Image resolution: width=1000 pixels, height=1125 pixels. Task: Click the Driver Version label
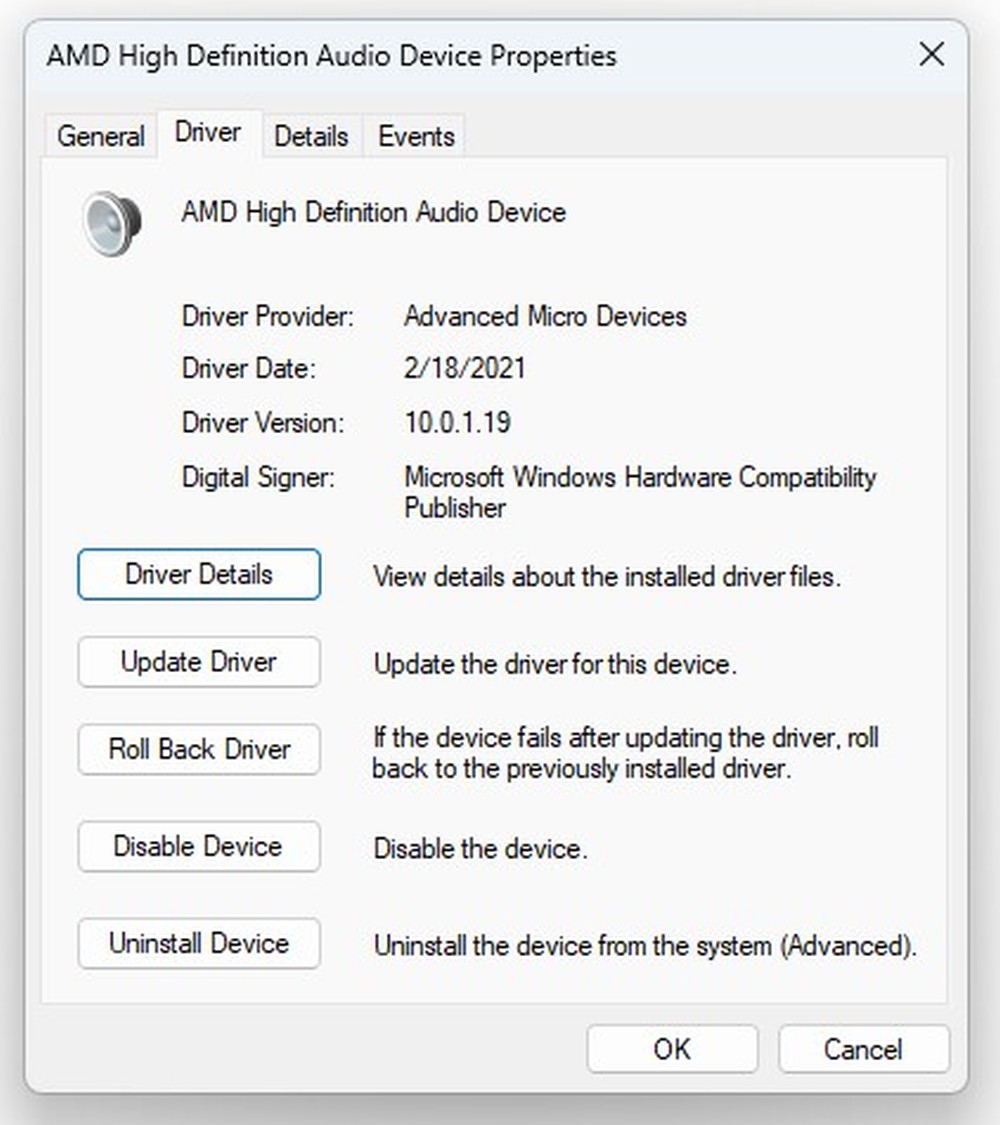pos(263,422)
